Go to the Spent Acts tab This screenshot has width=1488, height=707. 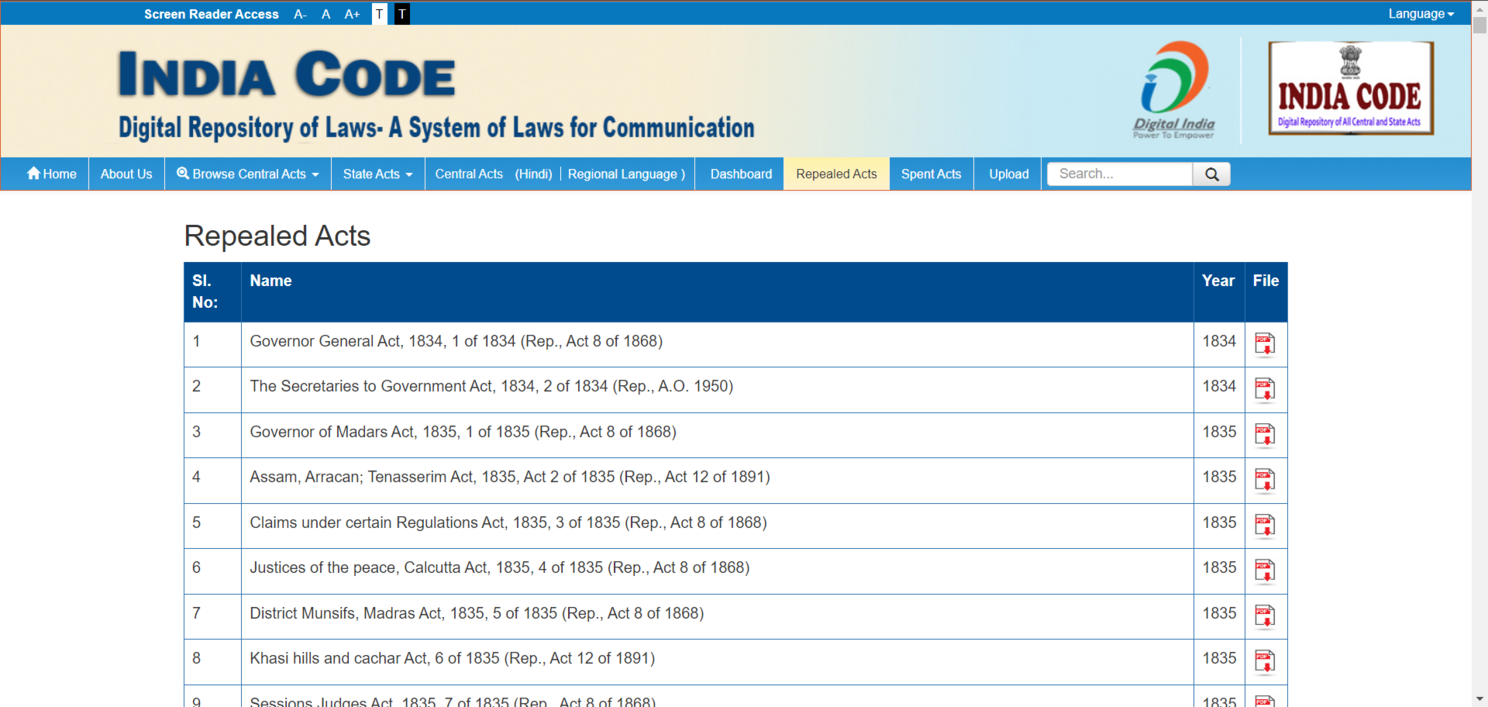coord(931,174)
